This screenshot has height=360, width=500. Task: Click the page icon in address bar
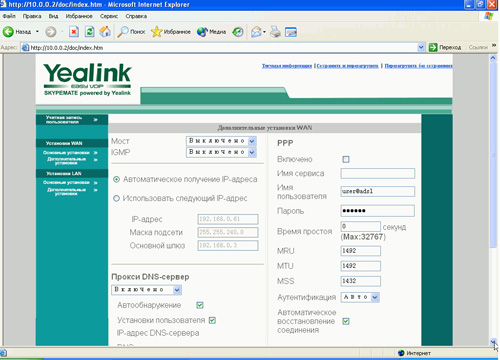25,48
